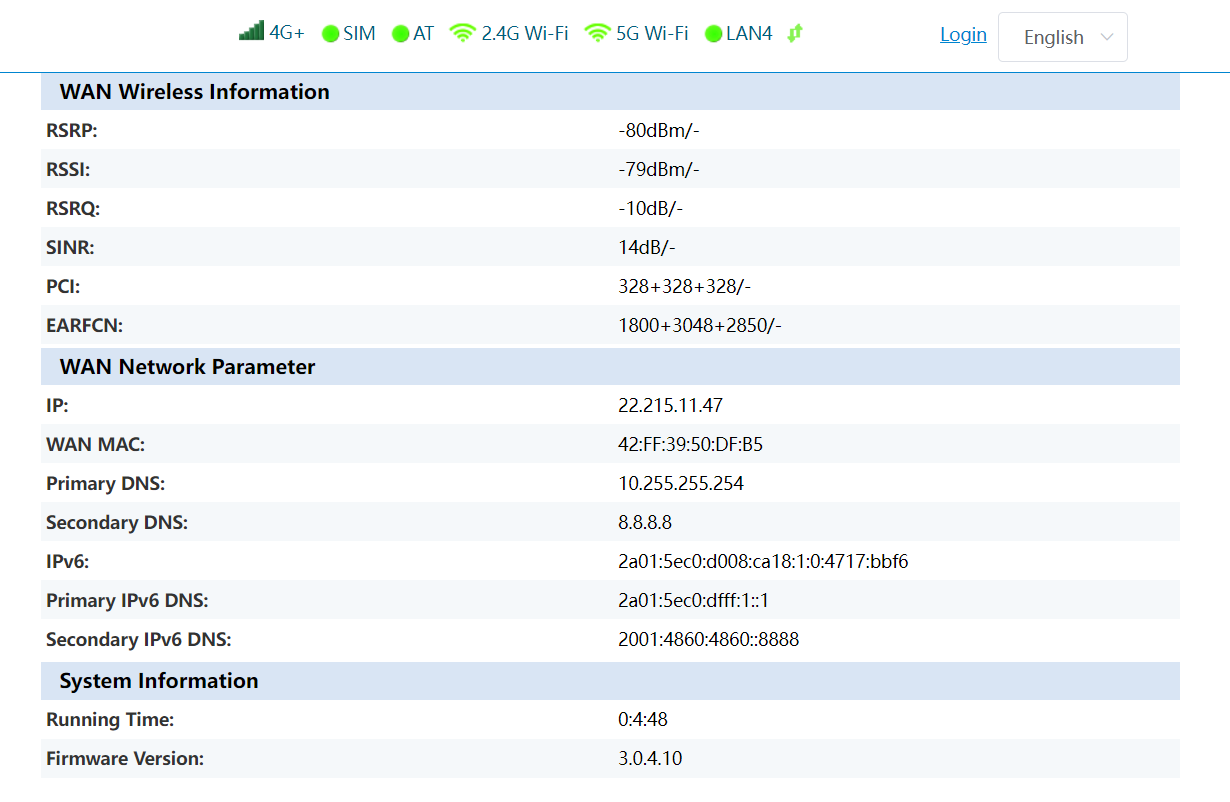The height and width of the screenshot is (802, 1230).
Task: Click the 4G+ signal strength bars icon
Action: [251, 32]
